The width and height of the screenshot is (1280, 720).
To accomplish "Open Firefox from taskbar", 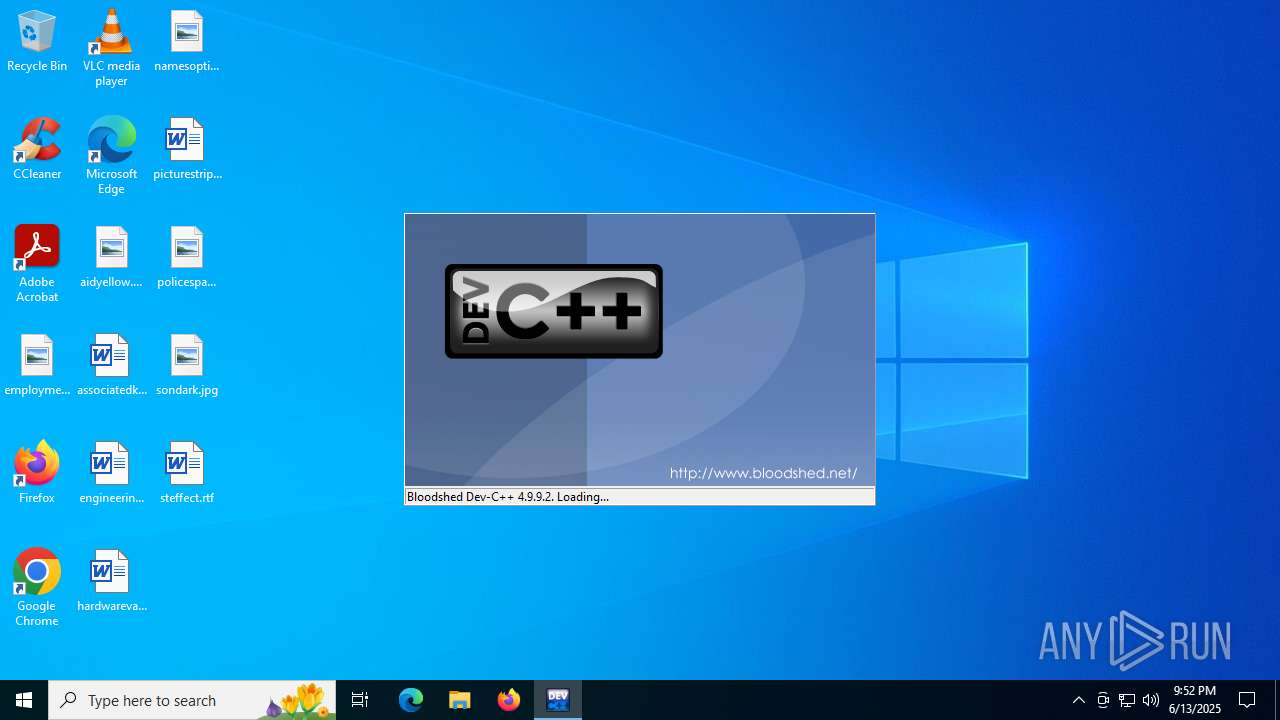I will tap(509, 700).
